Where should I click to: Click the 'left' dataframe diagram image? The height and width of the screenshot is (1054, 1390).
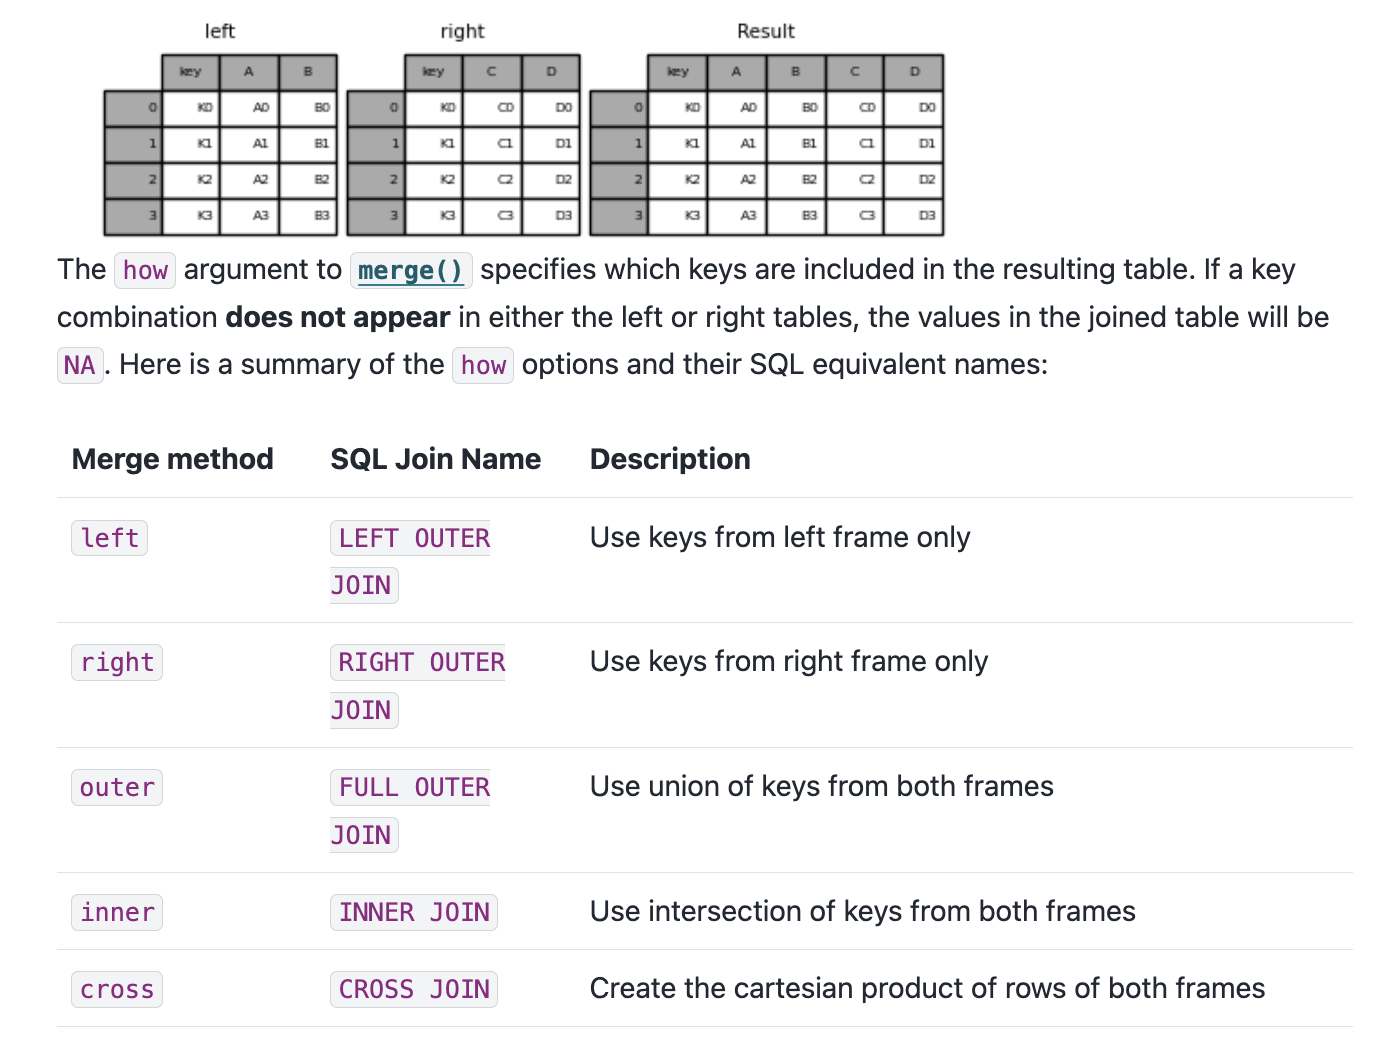click(x=221, y=144)
